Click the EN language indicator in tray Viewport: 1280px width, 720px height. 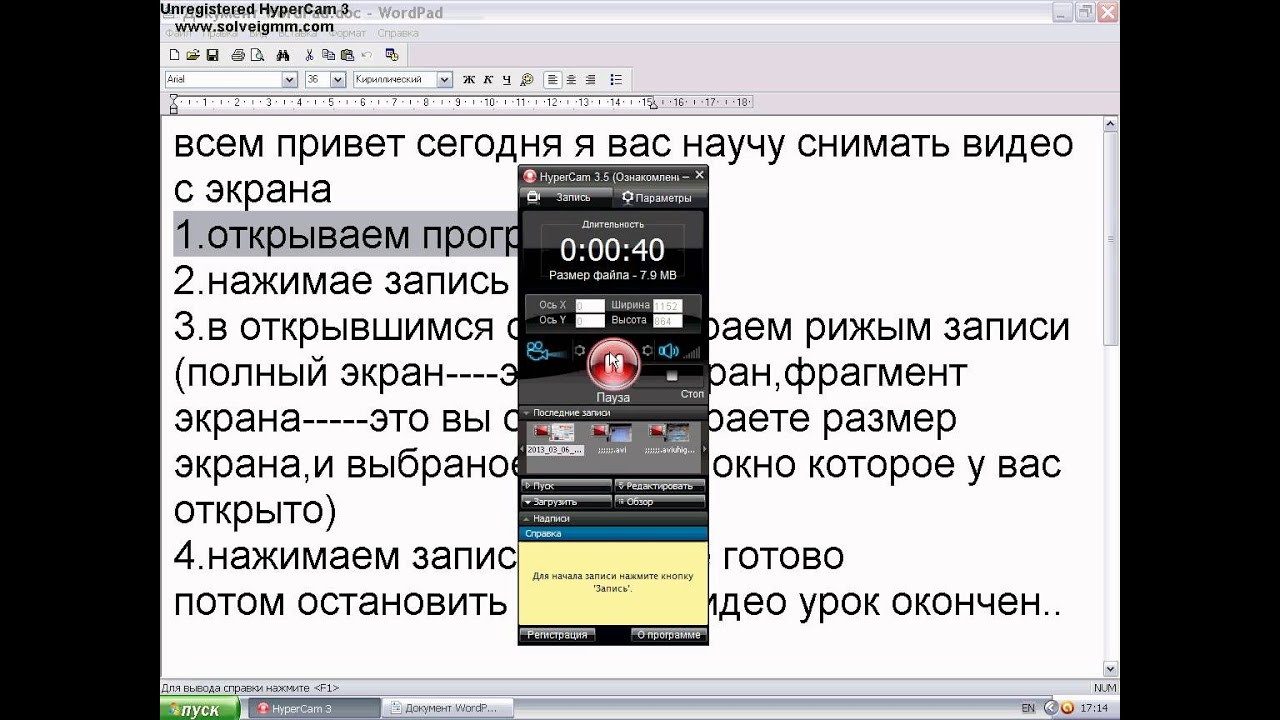(x=1028, y=708)
